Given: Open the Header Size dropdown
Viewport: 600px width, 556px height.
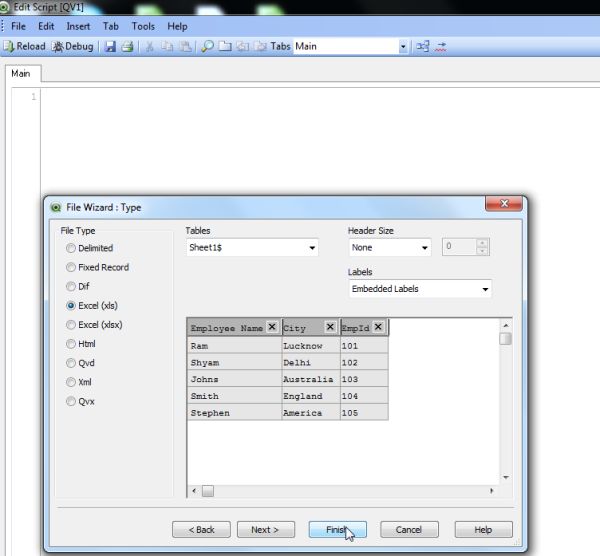Looking at the screenshot, I should pyautogui.click(x=390, y=248).
